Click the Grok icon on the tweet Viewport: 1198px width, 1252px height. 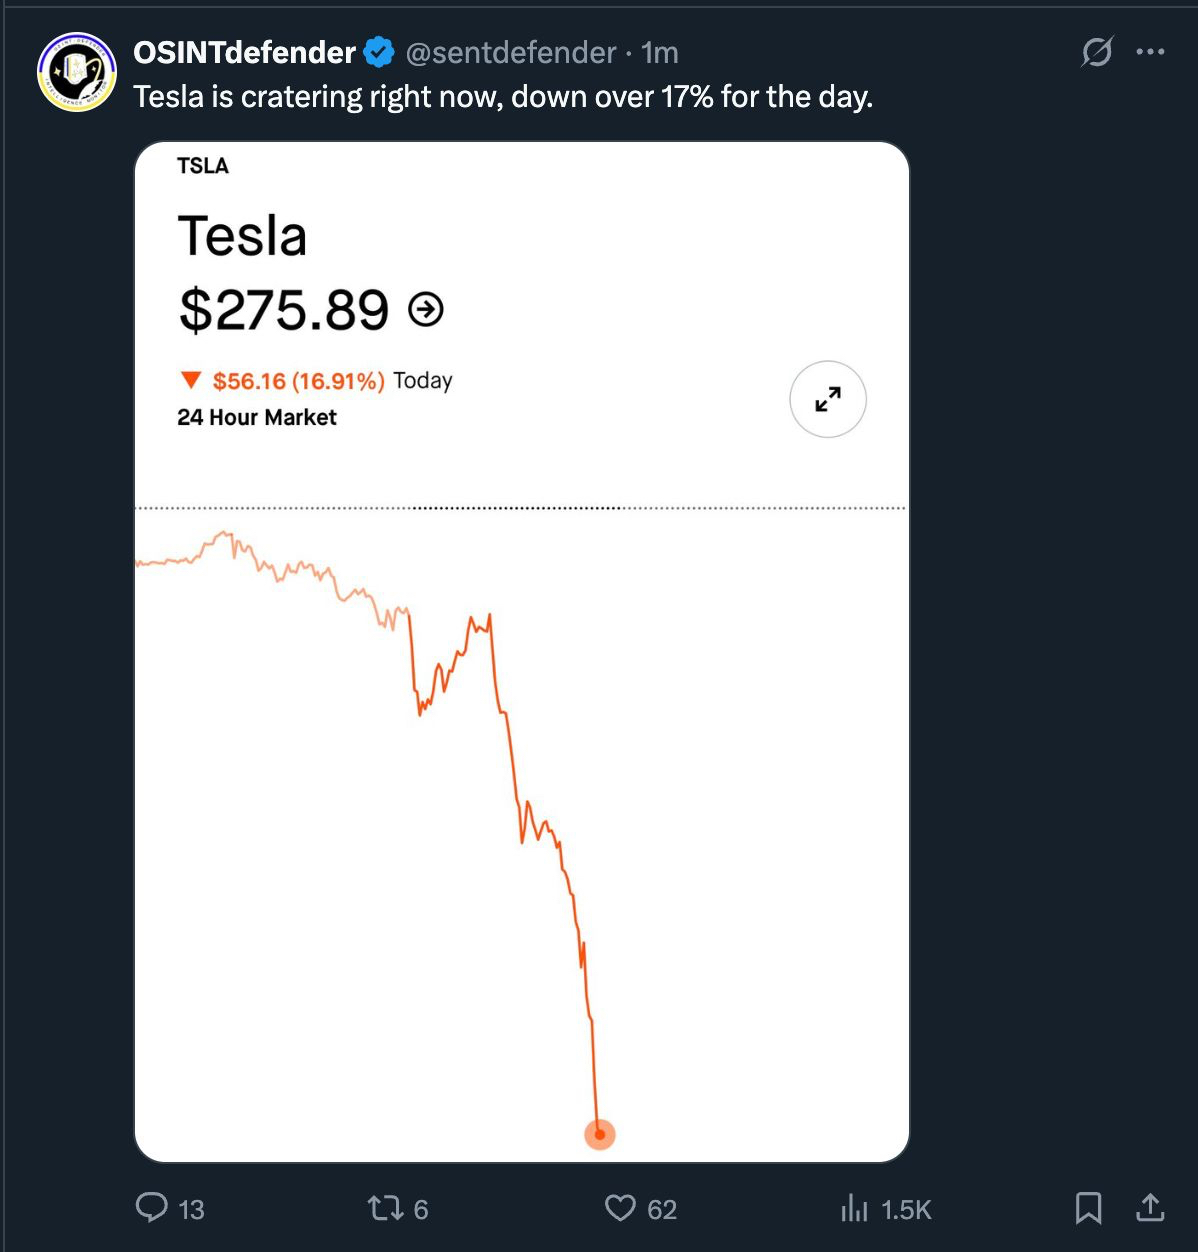[x=1096, y=52]
